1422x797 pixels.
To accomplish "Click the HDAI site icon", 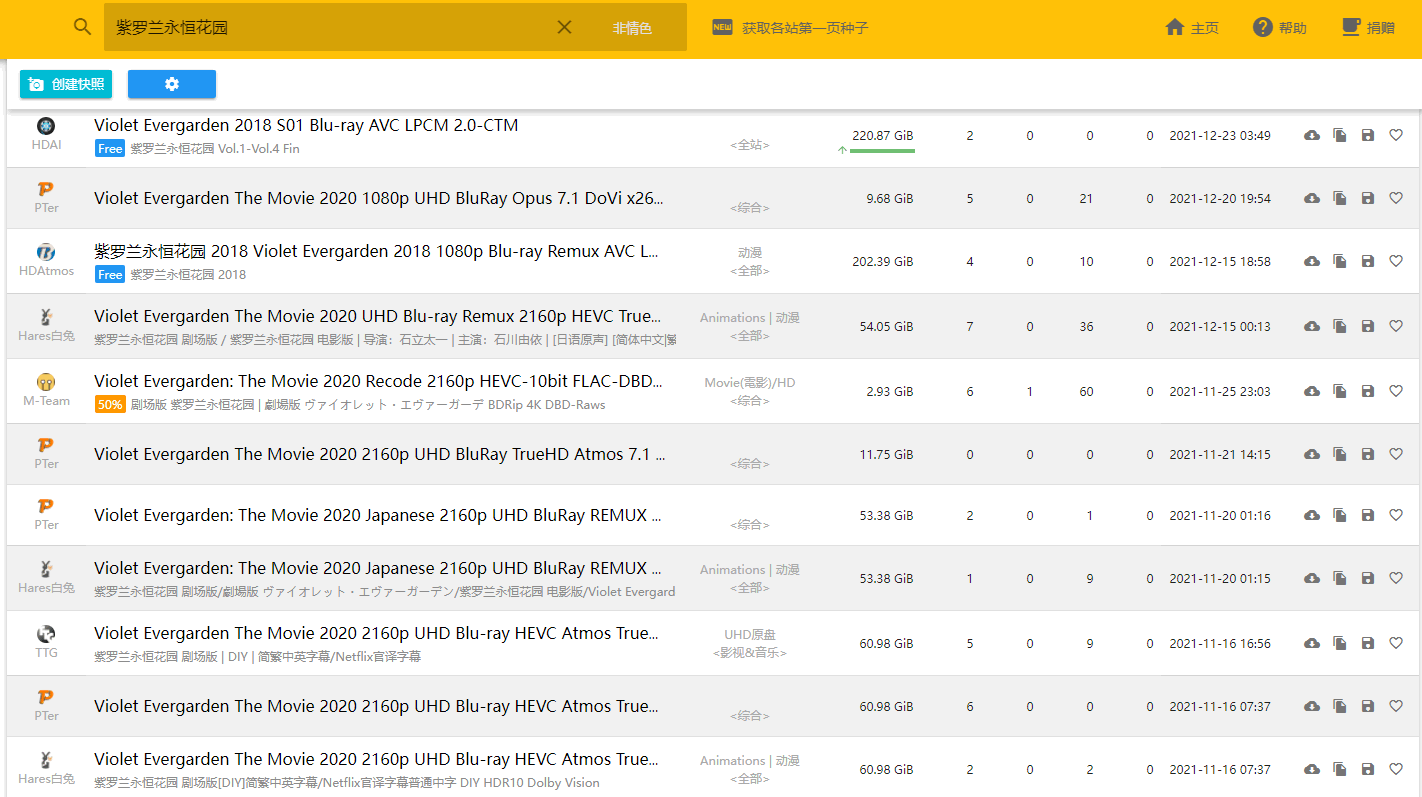I will [x=46, y=126].
